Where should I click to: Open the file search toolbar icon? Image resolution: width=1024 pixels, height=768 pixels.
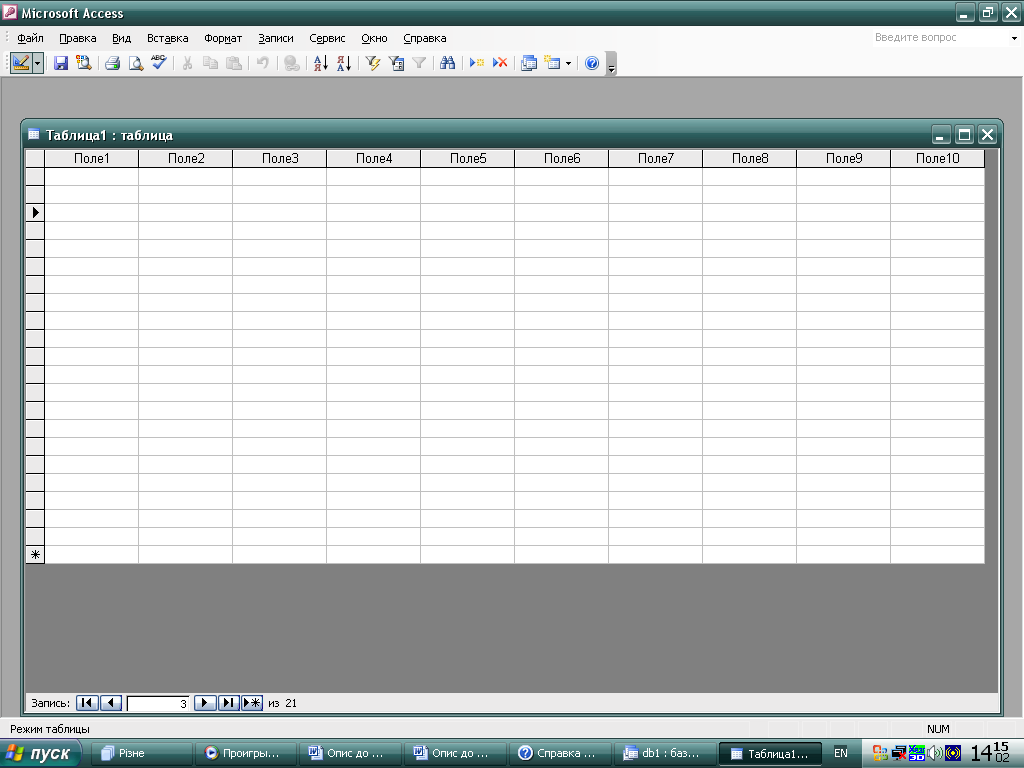pyautogui.click(x=84, y=63)
